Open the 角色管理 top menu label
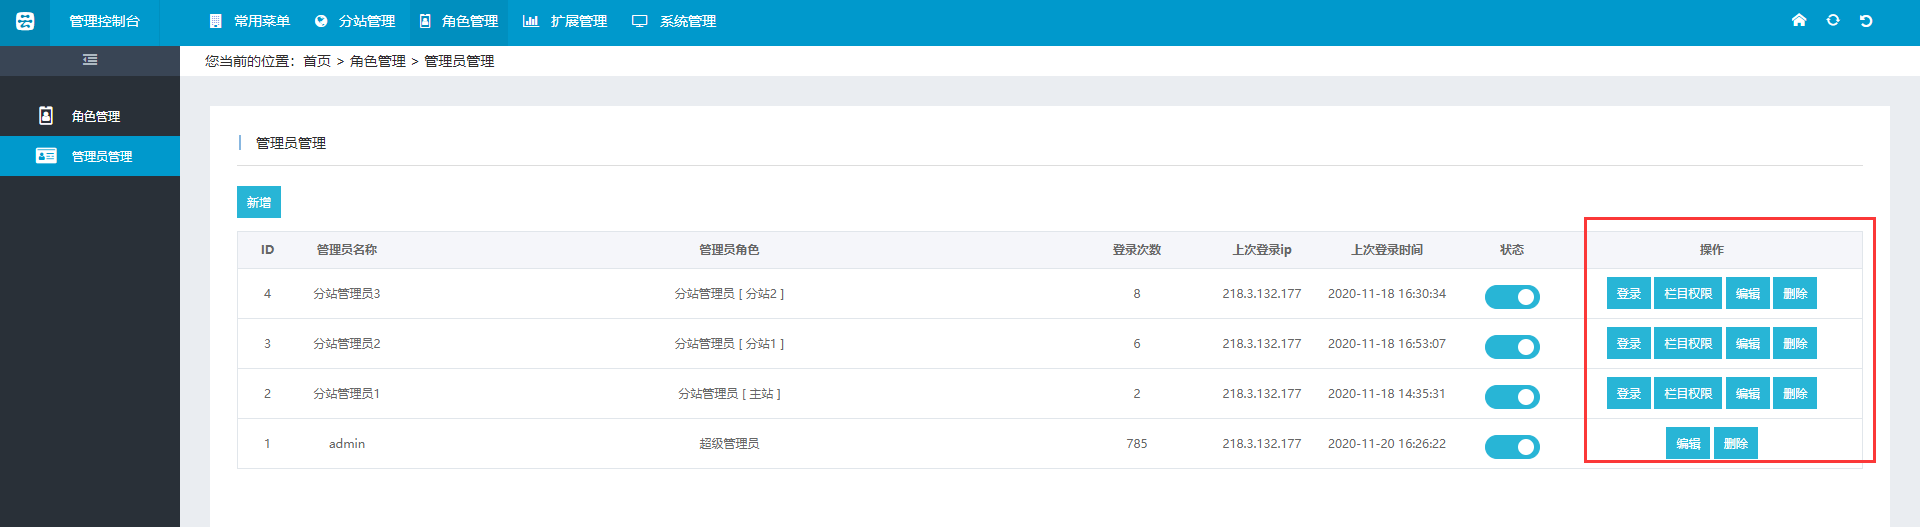This screenshot has width=1920, height=527. coord(470,21)
